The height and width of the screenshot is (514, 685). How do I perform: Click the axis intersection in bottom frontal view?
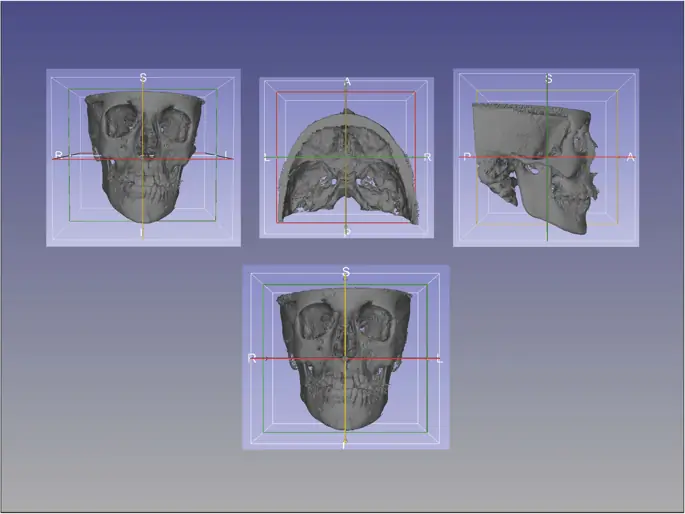pos(345,357)
